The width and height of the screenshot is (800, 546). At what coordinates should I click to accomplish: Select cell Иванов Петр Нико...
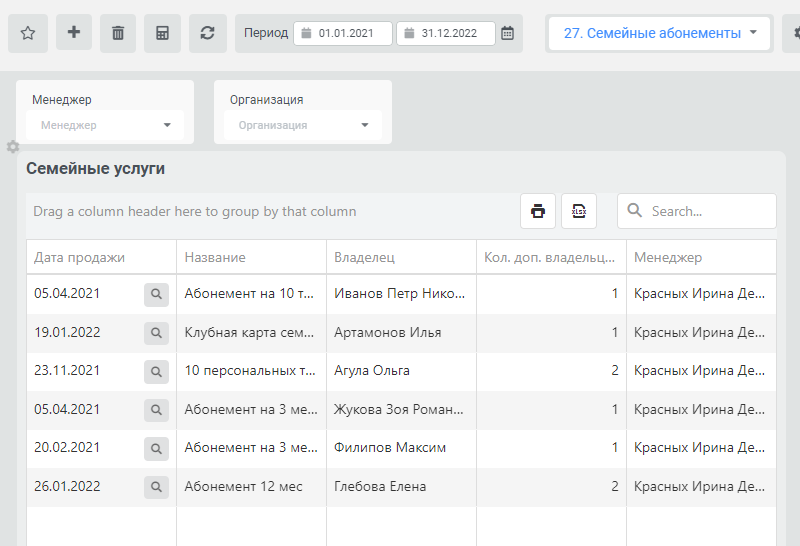pyautogui.click(x=402, y=294)
